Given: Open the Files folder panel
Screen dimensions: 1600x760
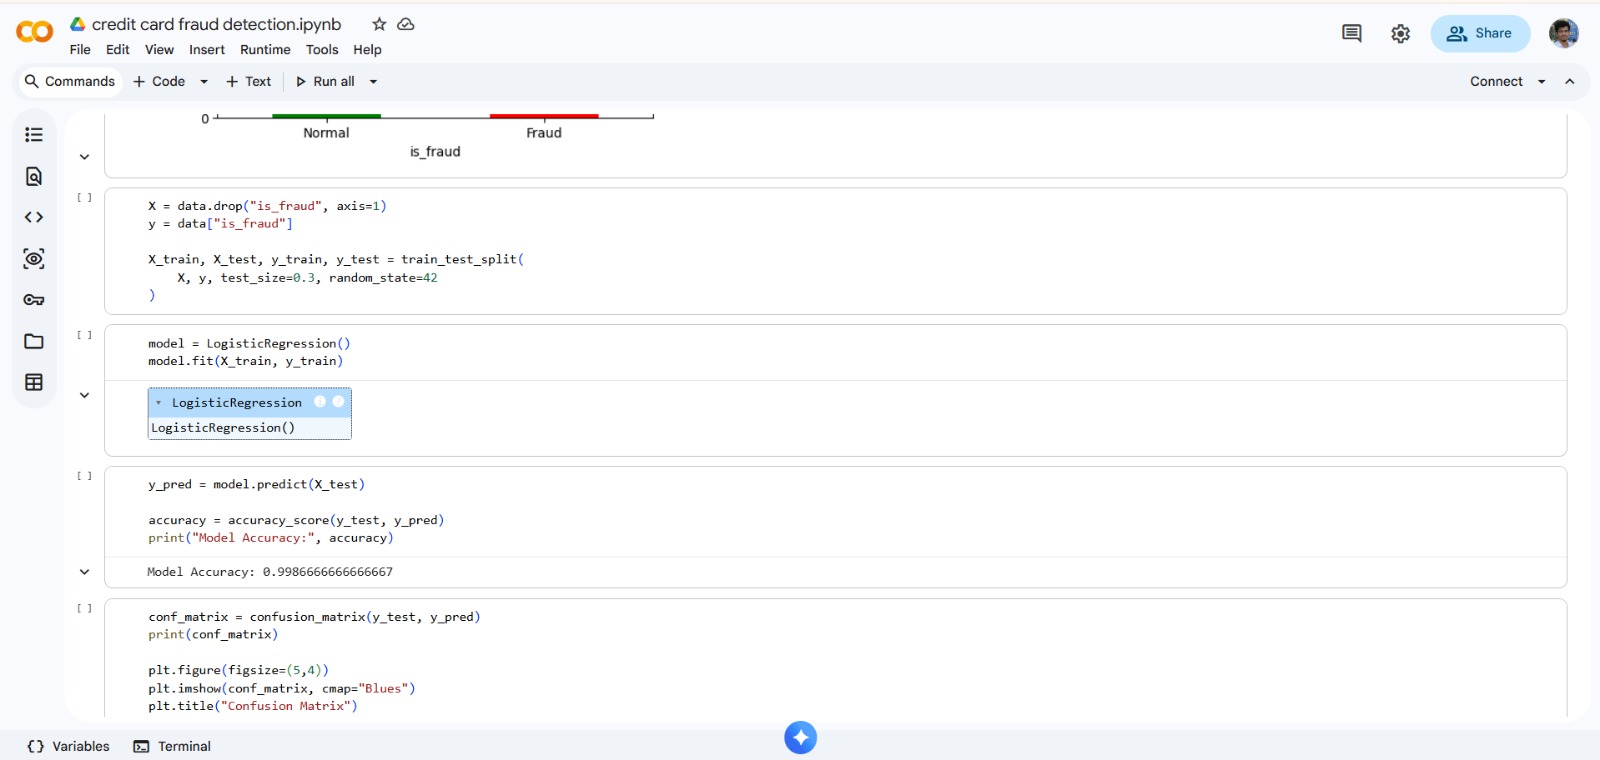Looking at the screenshot, I should 34,342.
